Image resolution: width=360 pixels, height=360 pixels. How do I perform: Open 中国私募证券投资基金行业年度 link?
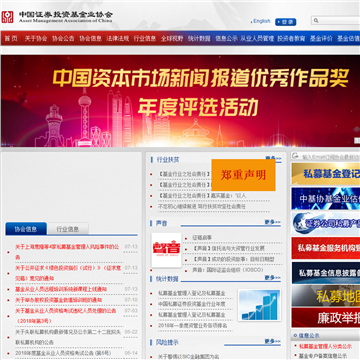tap(192, 304)
